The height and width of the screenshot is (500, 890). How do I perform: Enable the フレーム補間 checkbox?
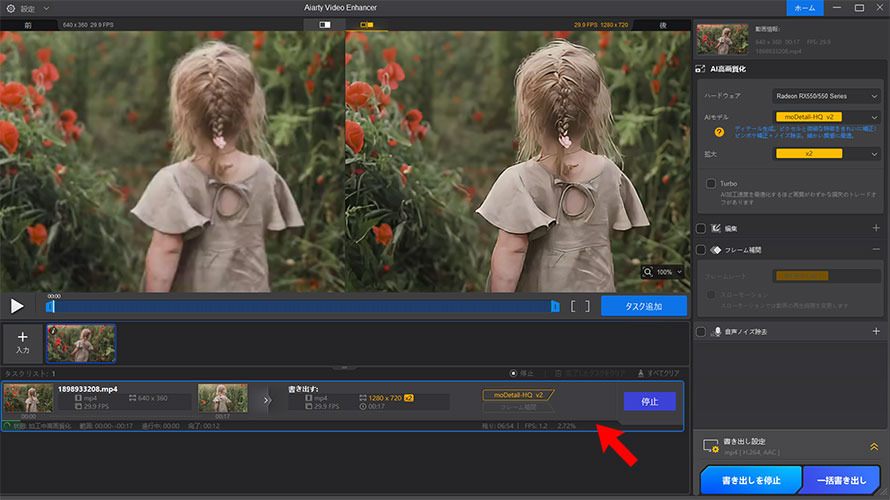pyautogui.click(x=701, y=250)
